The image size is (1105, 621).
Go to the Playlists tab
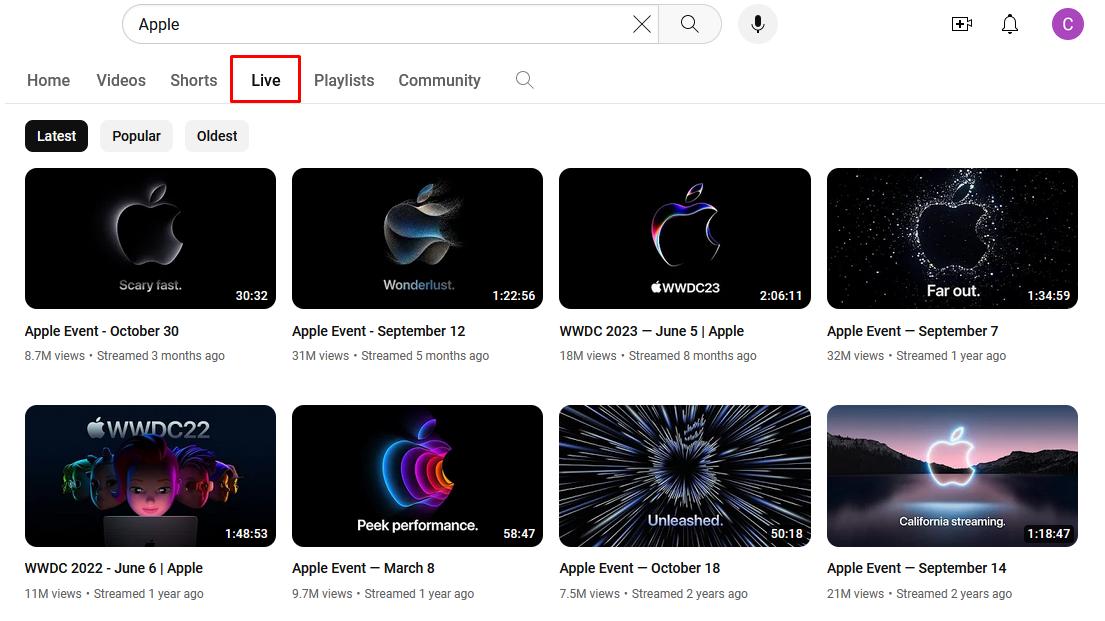click(x=344, y=80)
